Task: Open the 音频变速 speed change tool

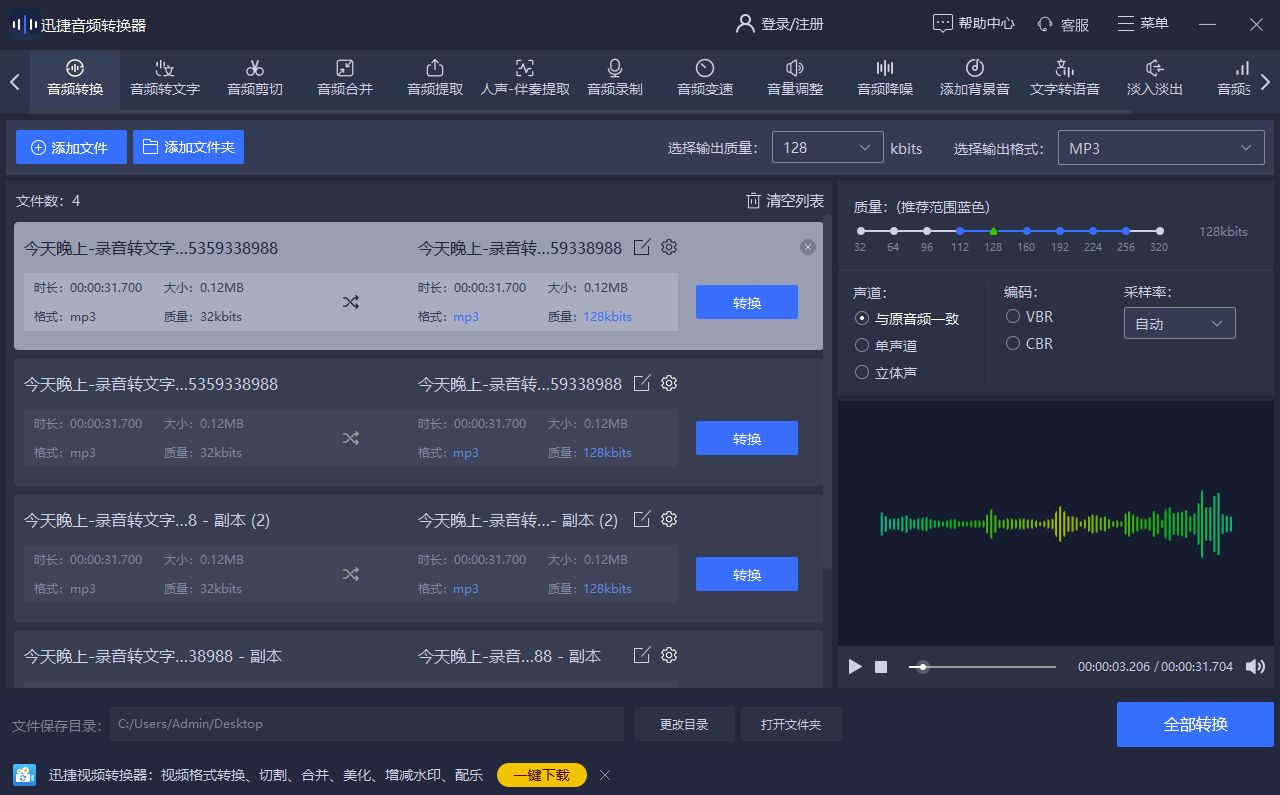Action: [704, 80]
